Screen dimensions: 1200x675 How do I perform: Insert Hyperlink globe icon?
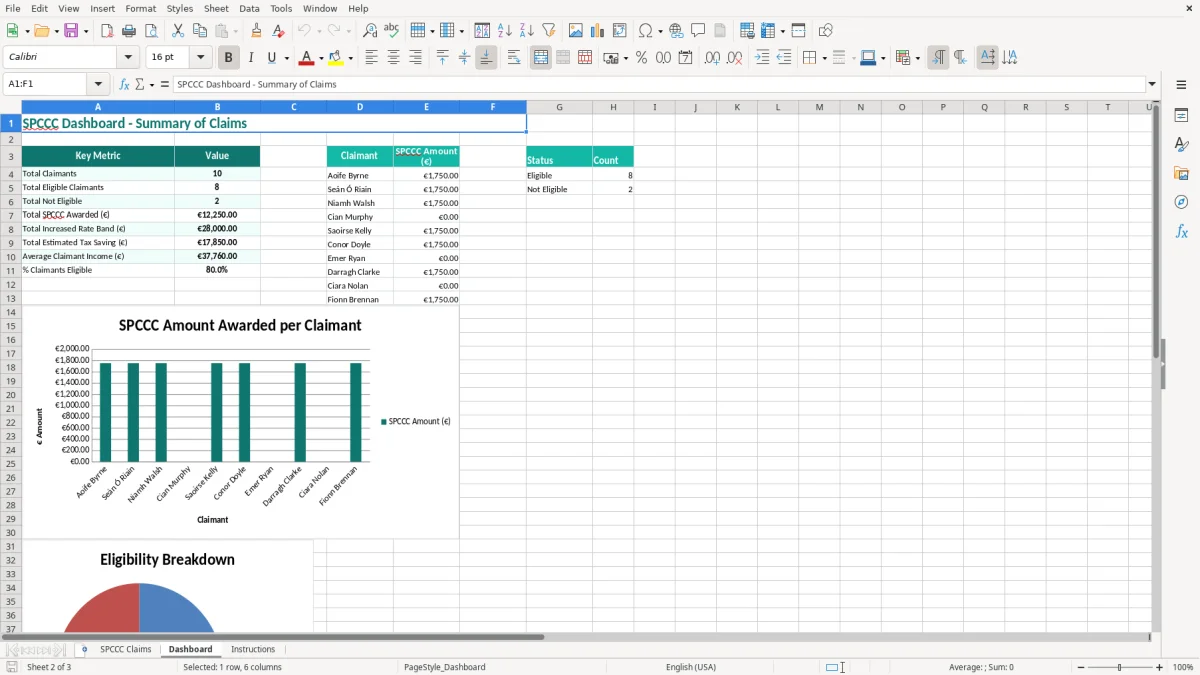(x=676, y=31)
